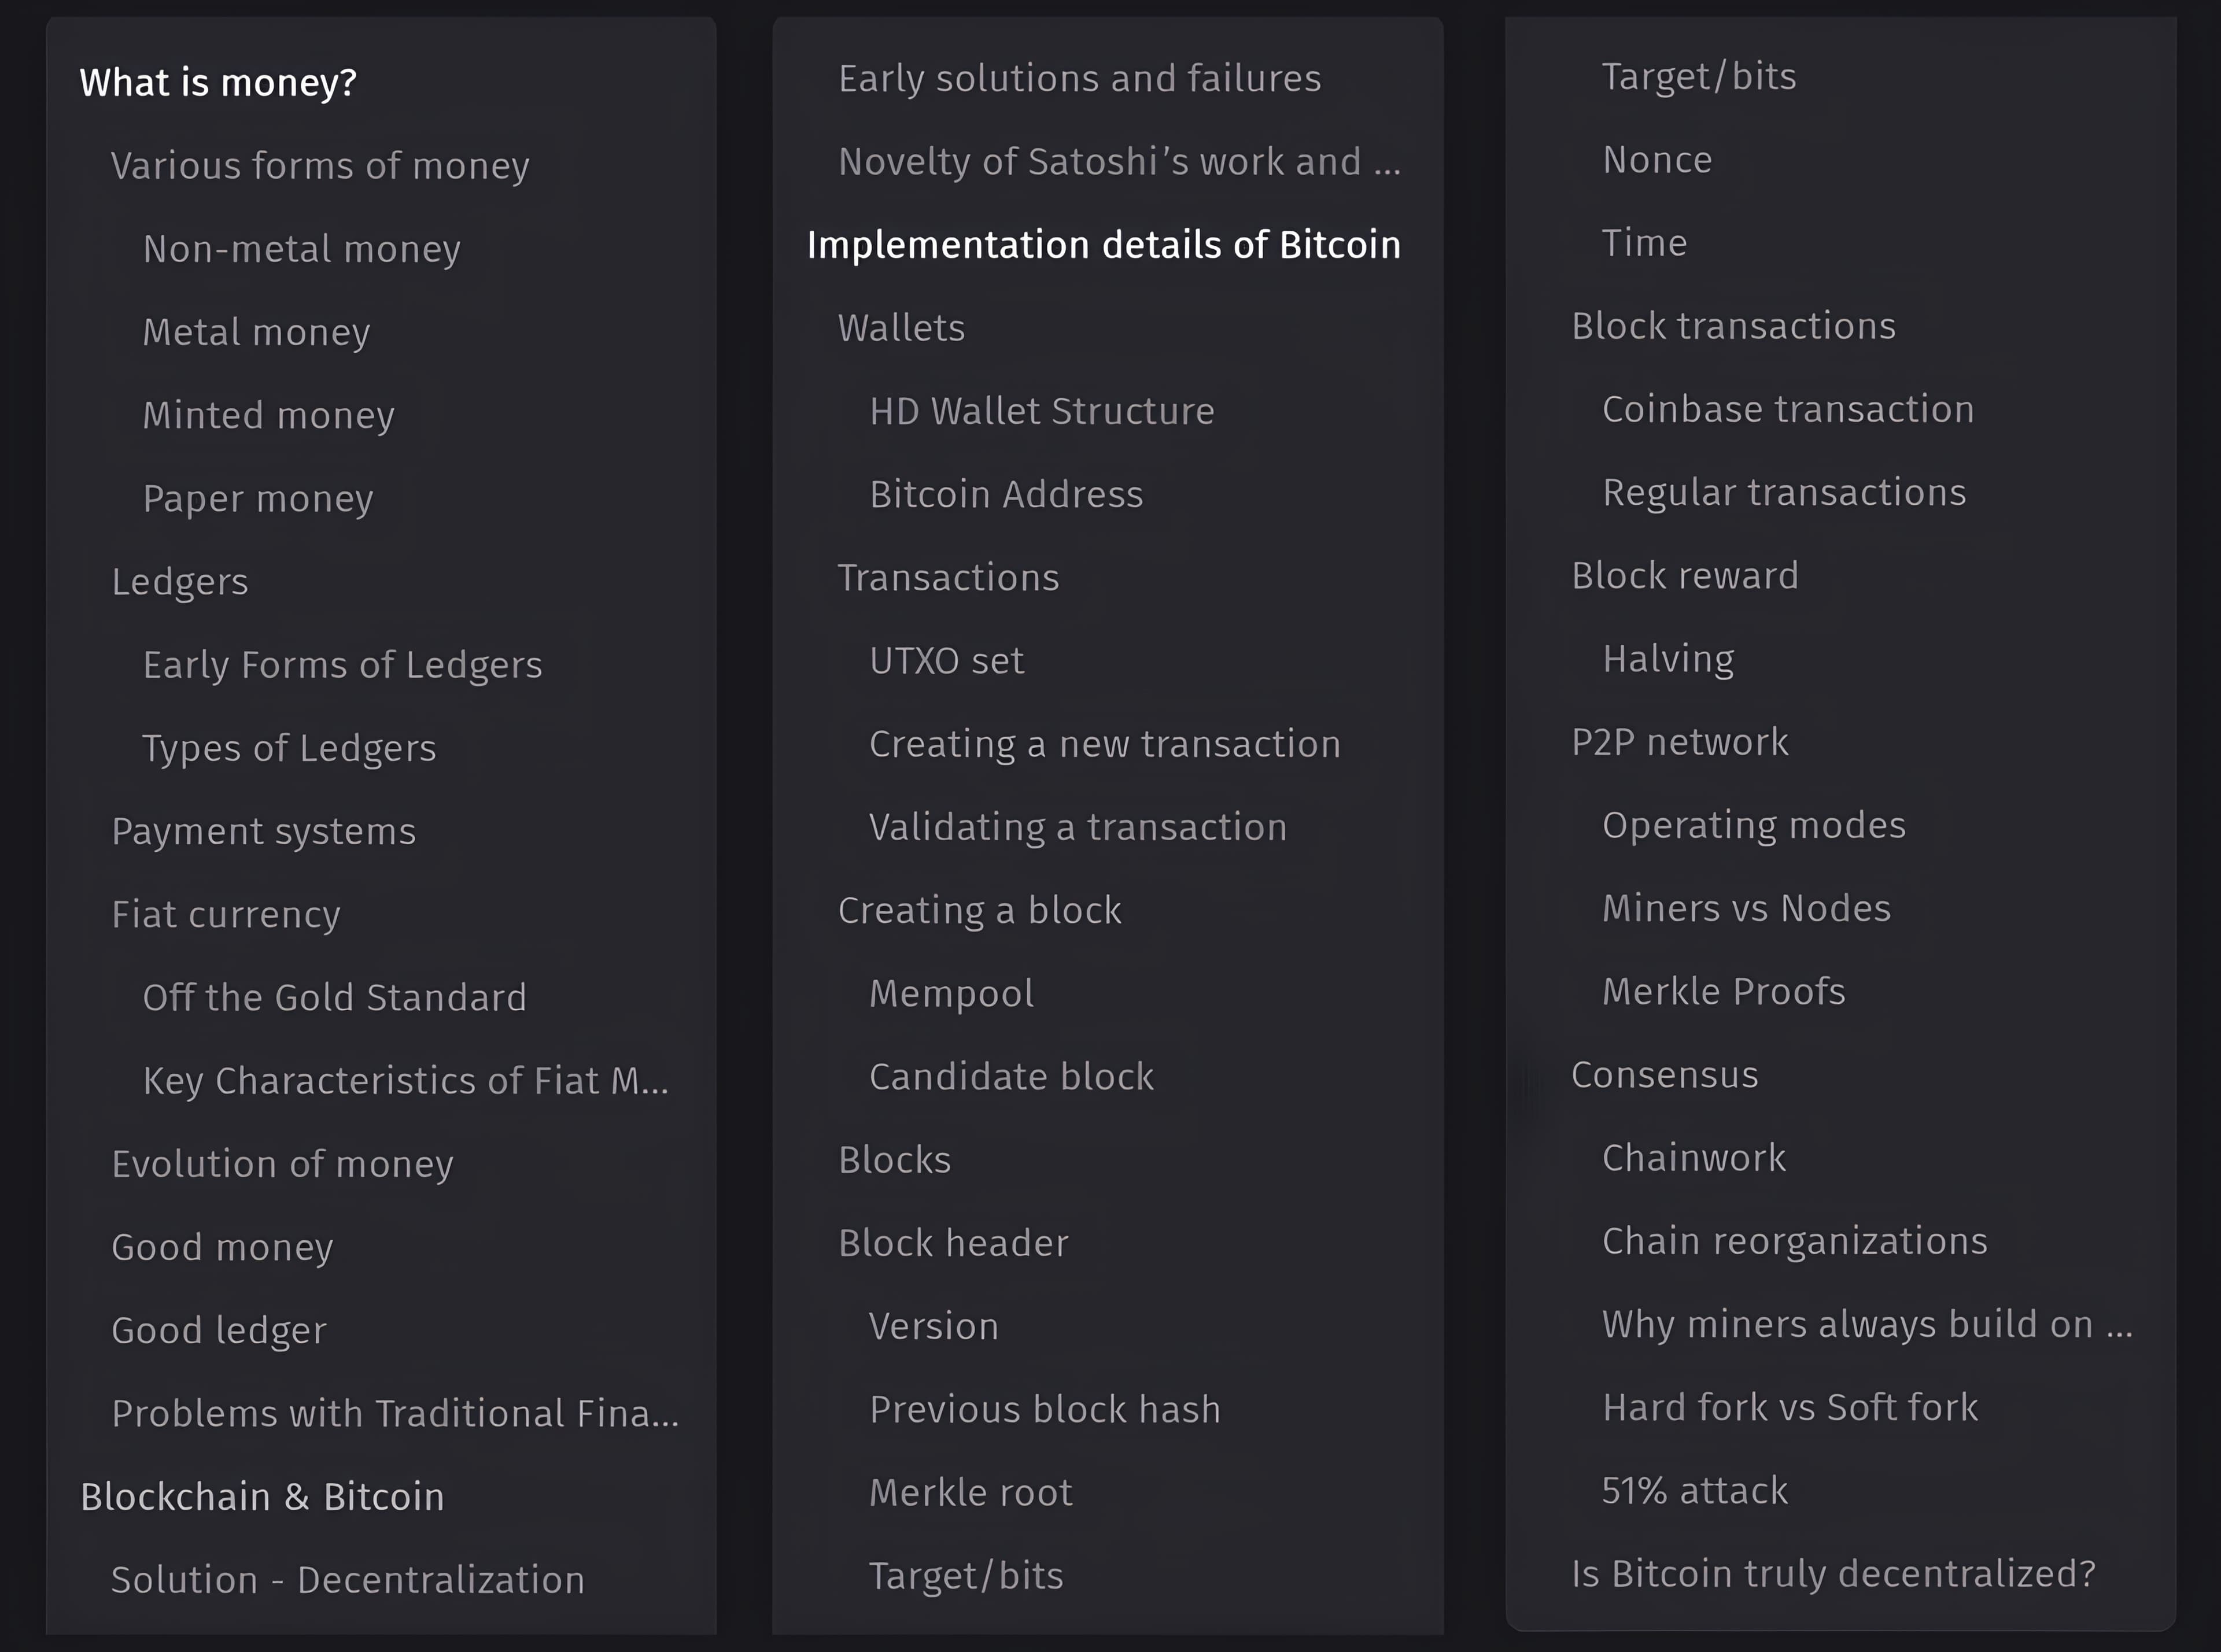The height and width of the screenshot is (1652, 2221).
Task: Open "Creating a new transaction"
Action: point(1105,744)
